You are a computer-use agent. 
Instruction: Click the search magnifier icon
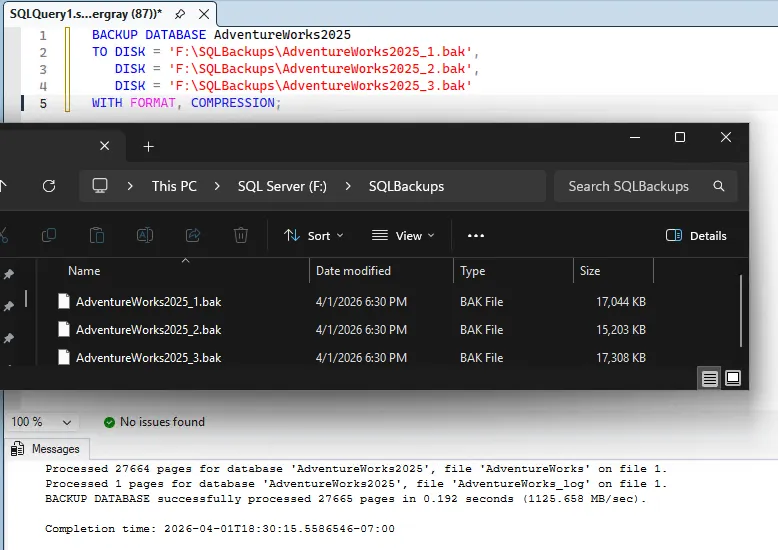click(x=718, y=186)
